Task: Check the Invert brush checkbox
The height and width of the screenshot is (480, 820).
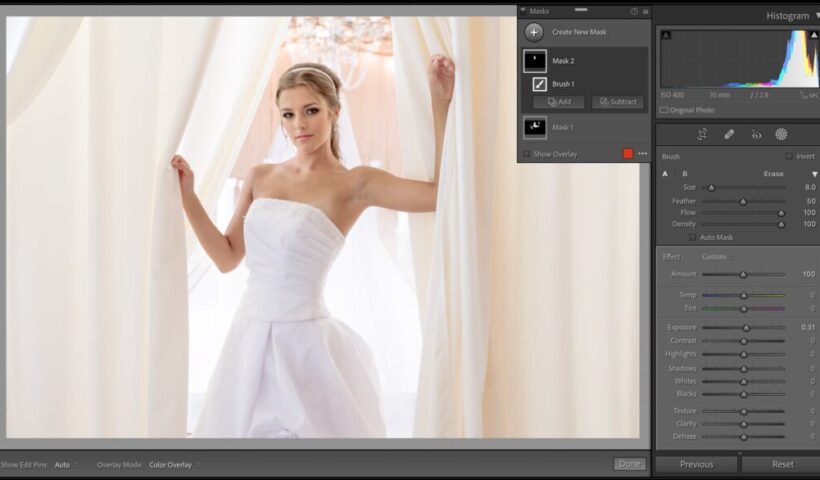Action: [x=789, y=157]
